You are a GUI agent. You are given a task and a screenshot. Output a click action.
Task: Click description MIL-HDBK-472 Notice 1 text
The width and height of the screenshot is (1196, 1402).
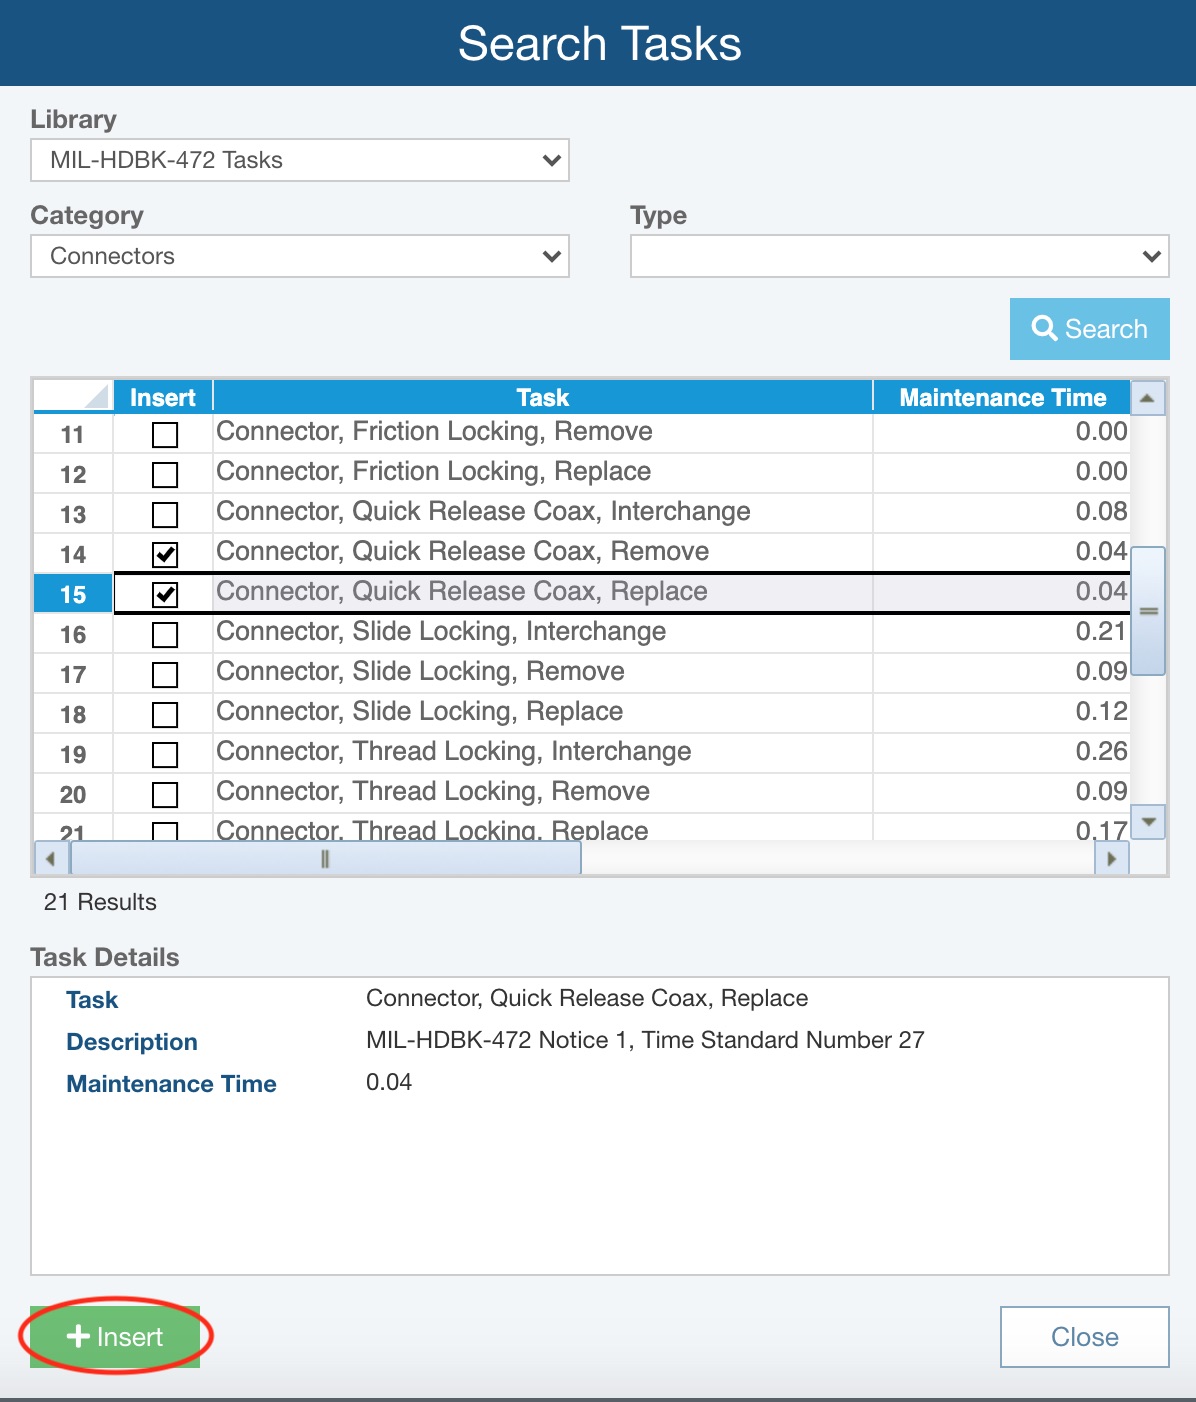645,1040
